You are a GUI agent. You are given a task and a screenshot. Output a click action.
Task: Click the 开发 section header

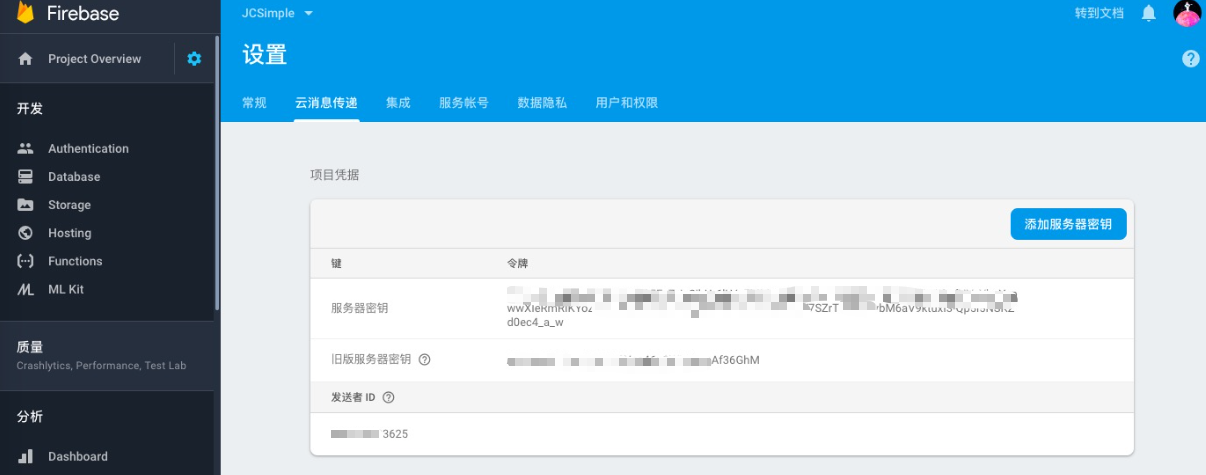click(30, 109)
